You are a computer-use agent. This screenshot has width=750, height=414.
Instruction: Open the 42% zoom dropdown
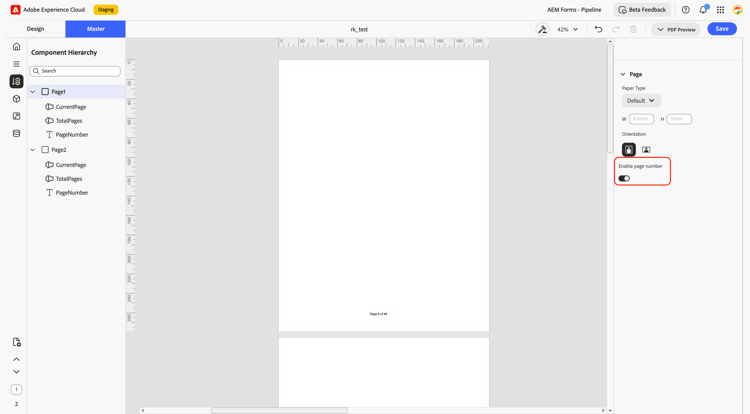tap(568, 29)
